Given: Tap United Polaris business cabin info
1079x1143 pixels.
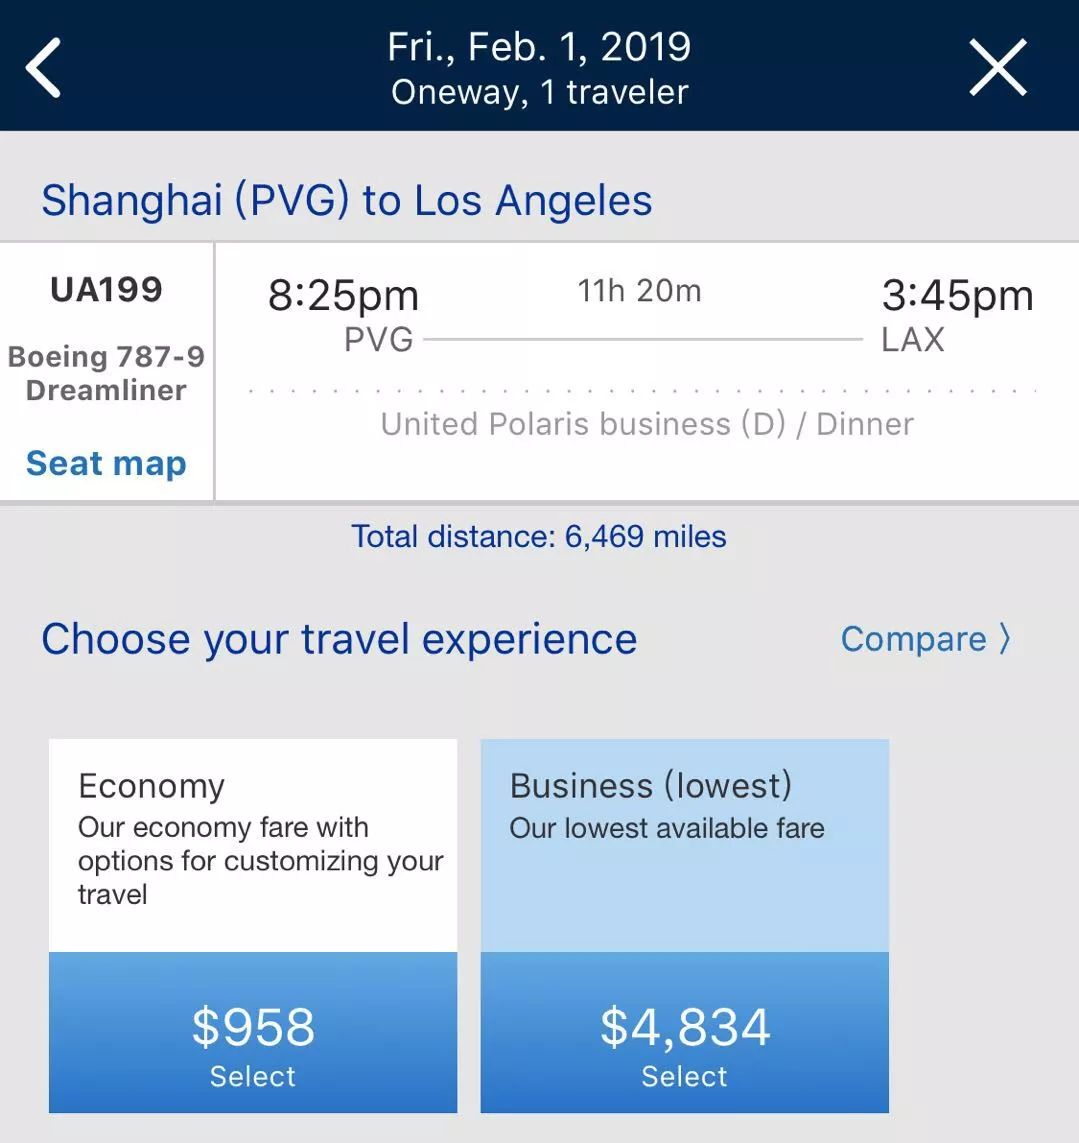Looking at the screenshot, I should (647, 424).
